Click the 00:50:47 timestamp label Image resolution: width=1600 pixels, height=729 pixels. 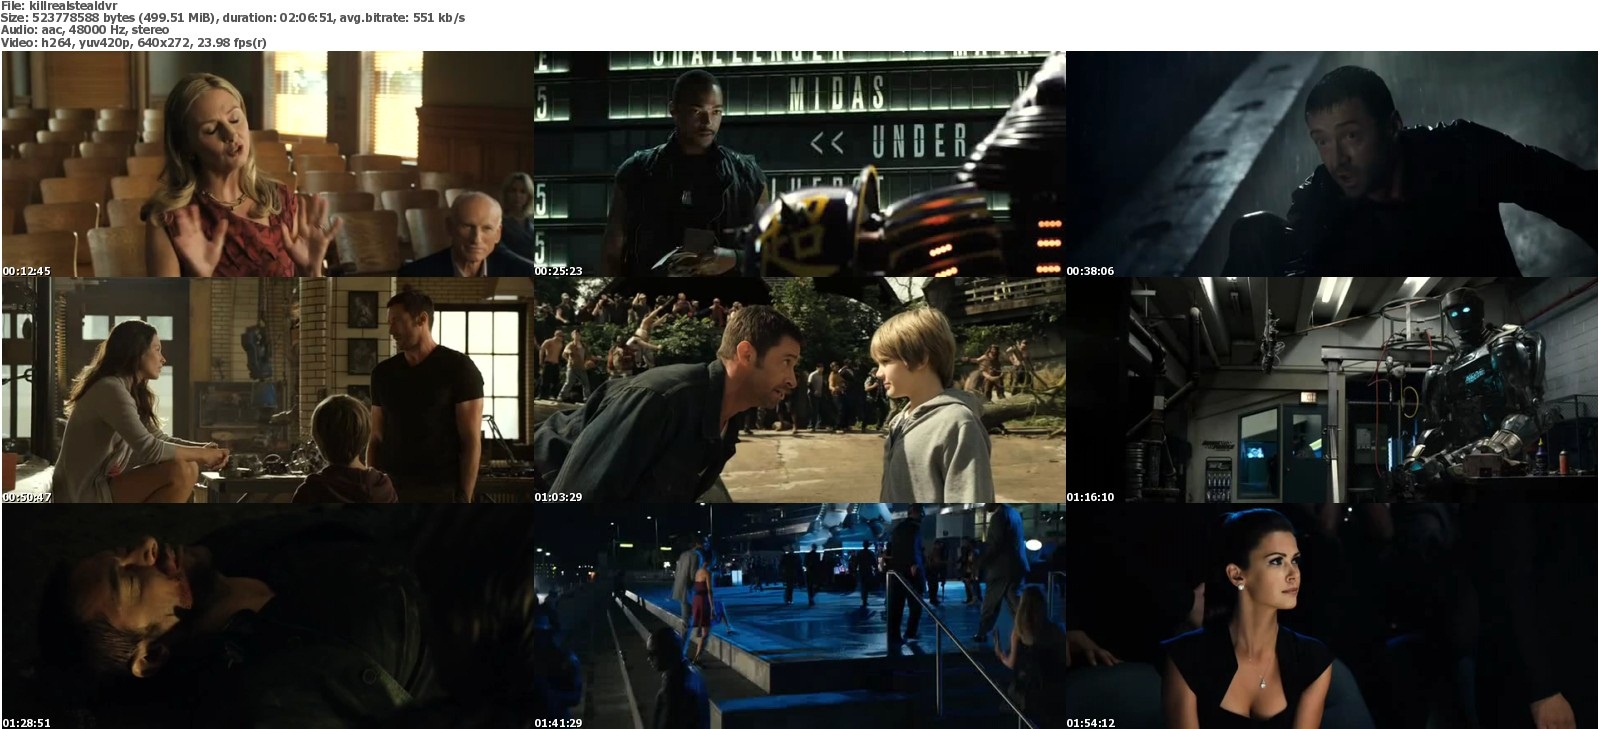[x=26, y=497]
